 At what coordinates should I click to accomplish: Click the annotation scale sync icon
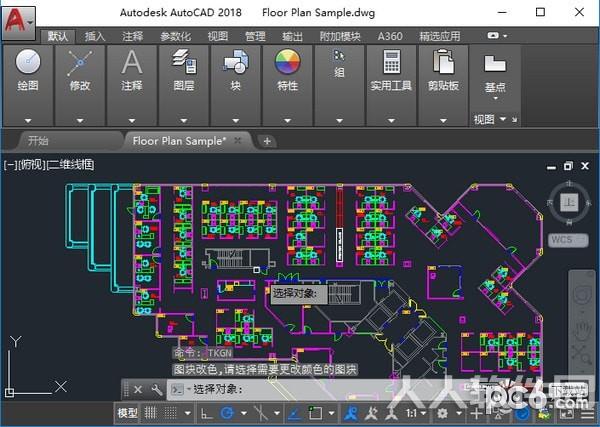(391, 413)
